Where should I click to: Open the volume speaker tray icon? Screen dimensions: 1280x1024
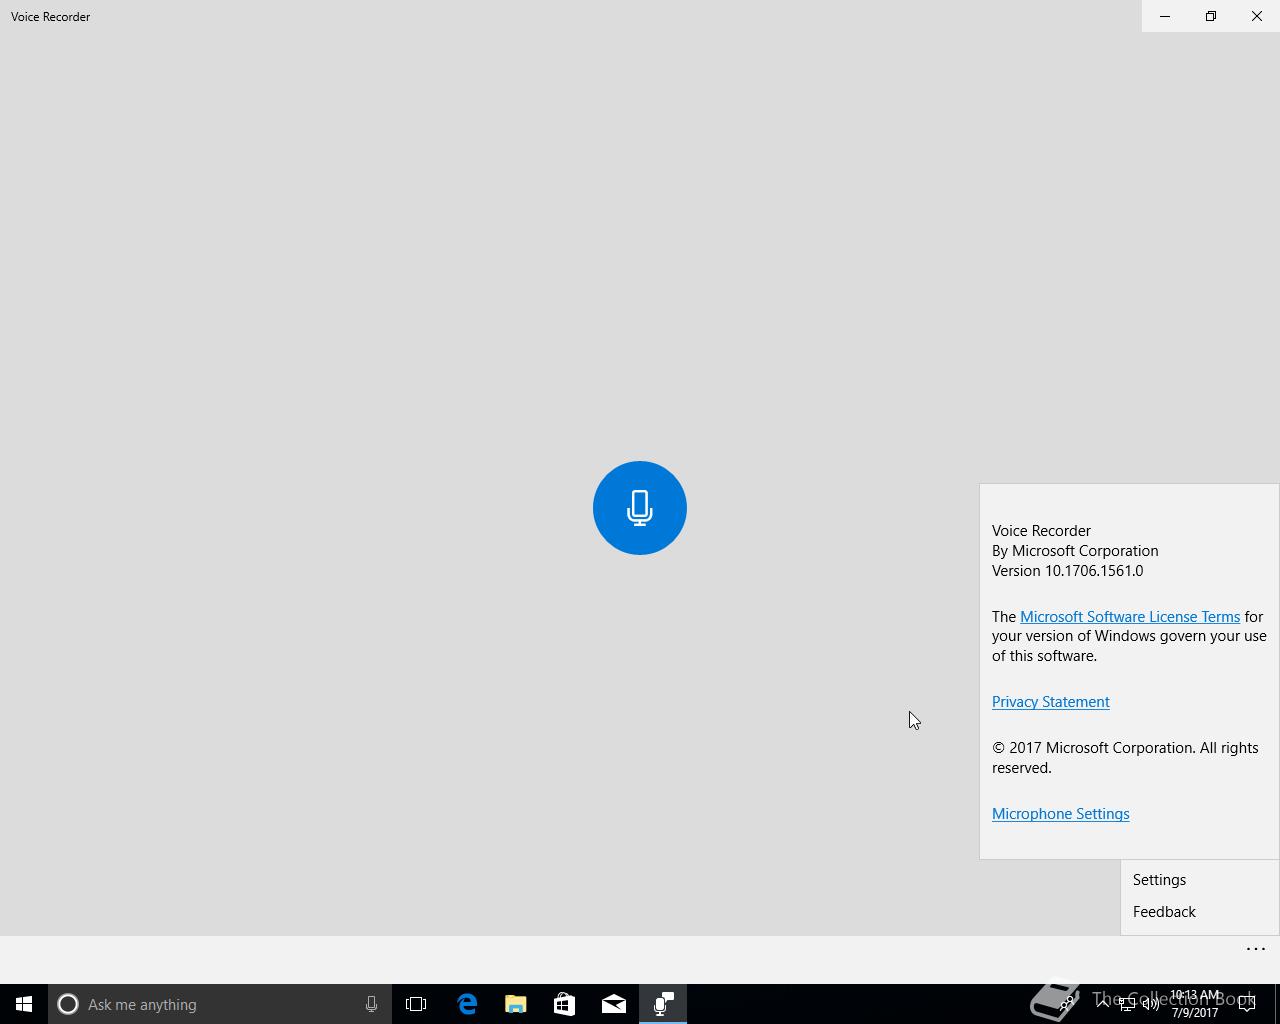coord(1151,1004)
